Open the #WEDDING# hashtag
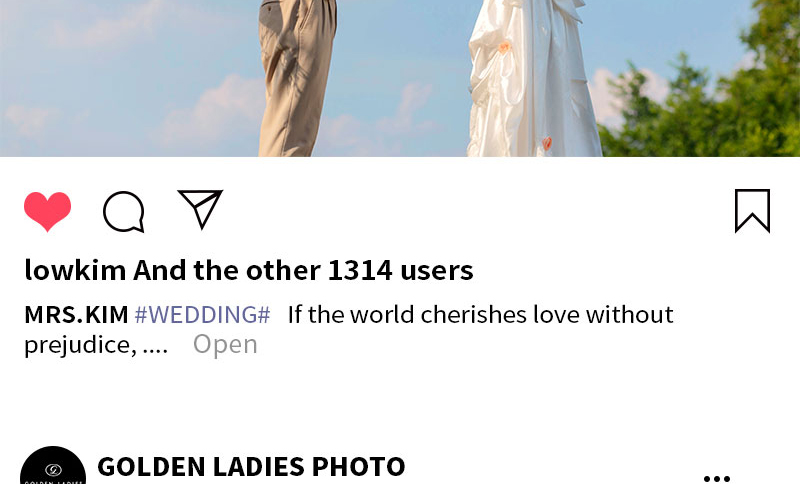 click(202, 315)
